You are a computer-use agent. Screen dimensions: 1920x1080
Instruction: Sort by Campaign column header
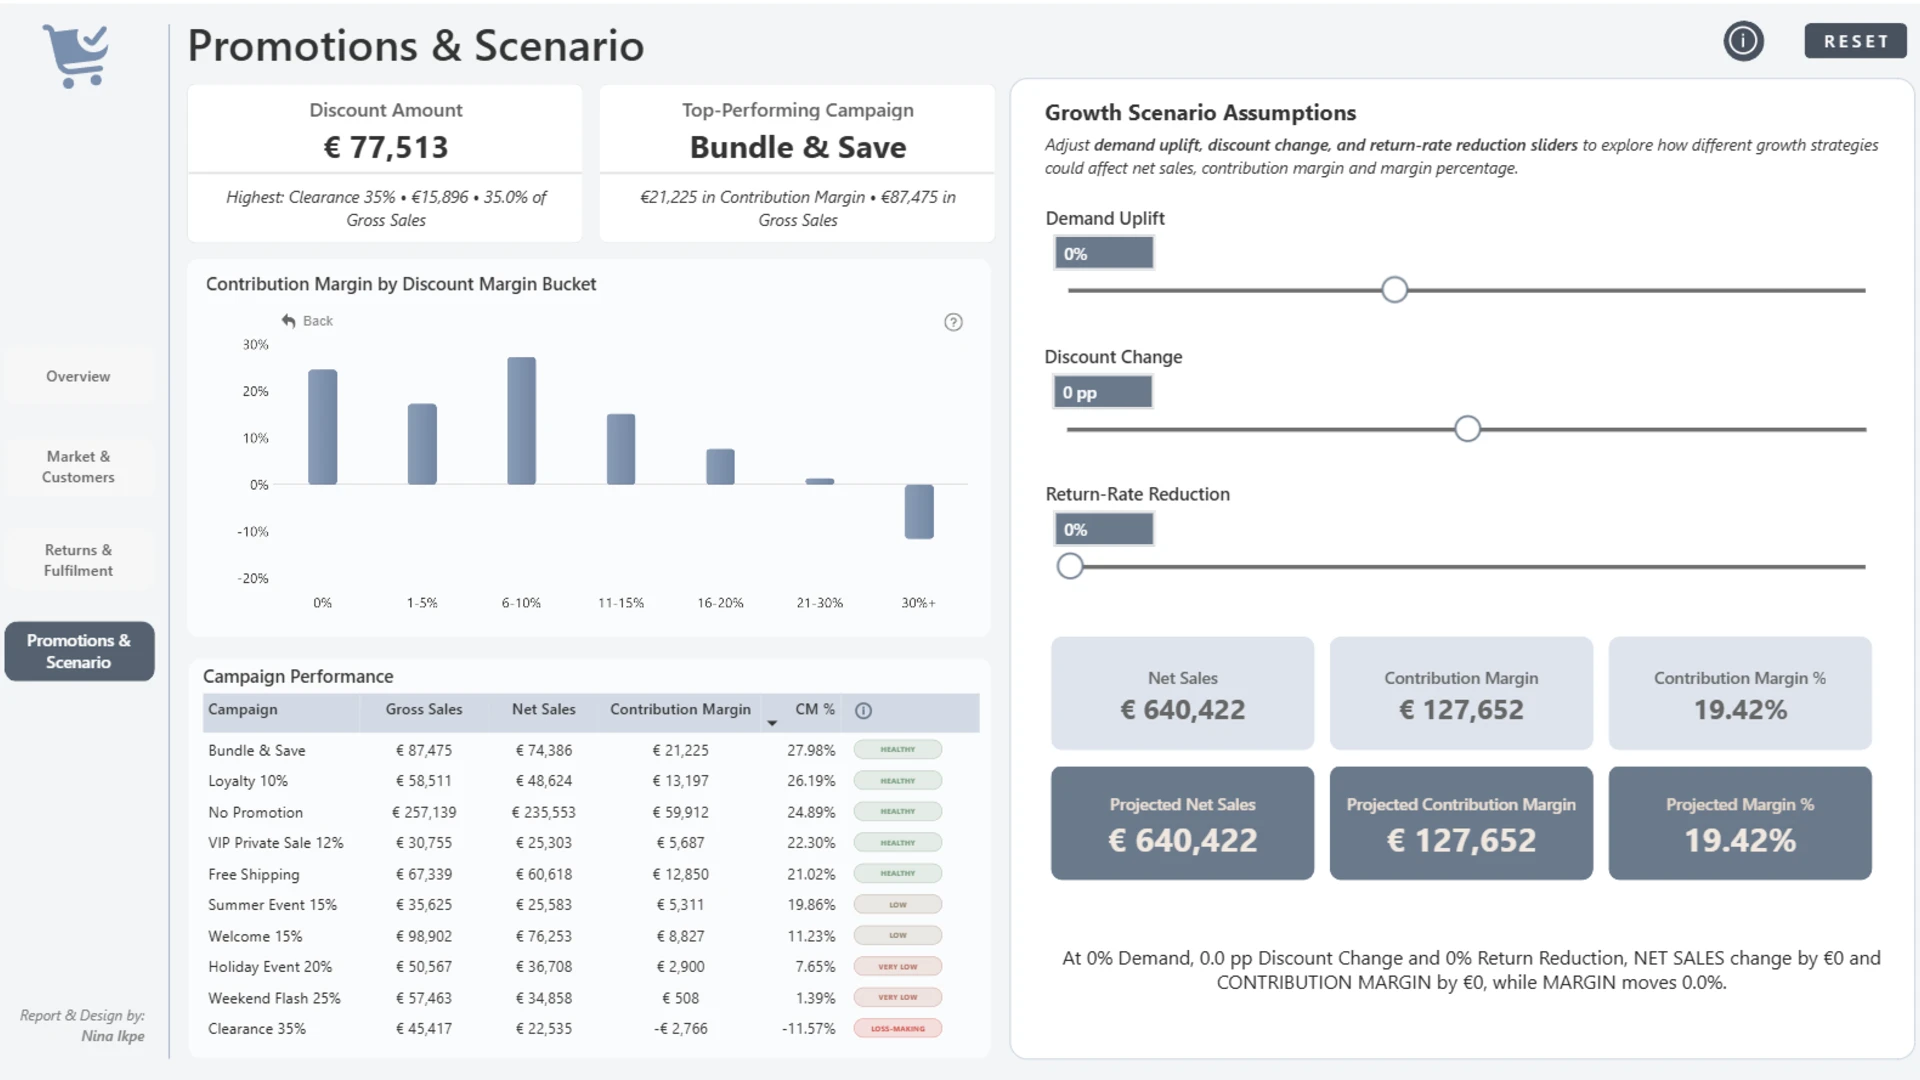[243, 709]
